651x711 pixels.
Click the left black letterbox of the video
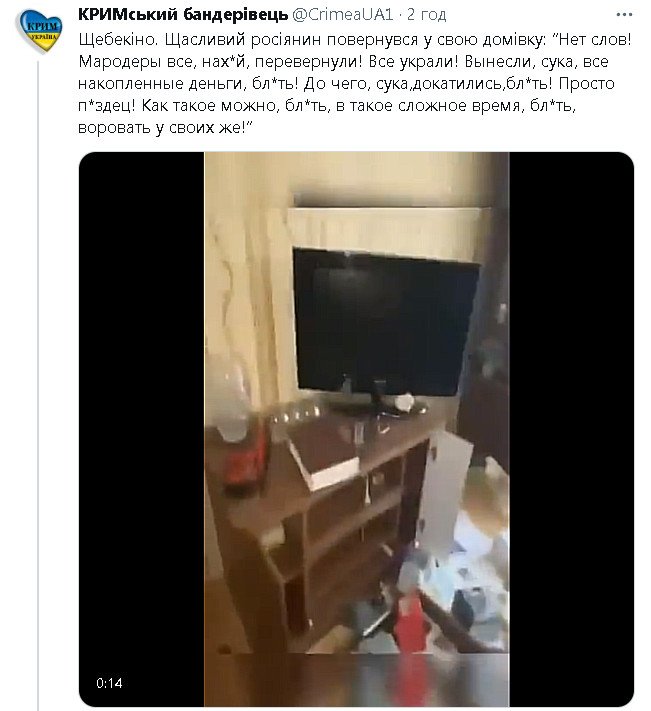click(x=141, y=429)
